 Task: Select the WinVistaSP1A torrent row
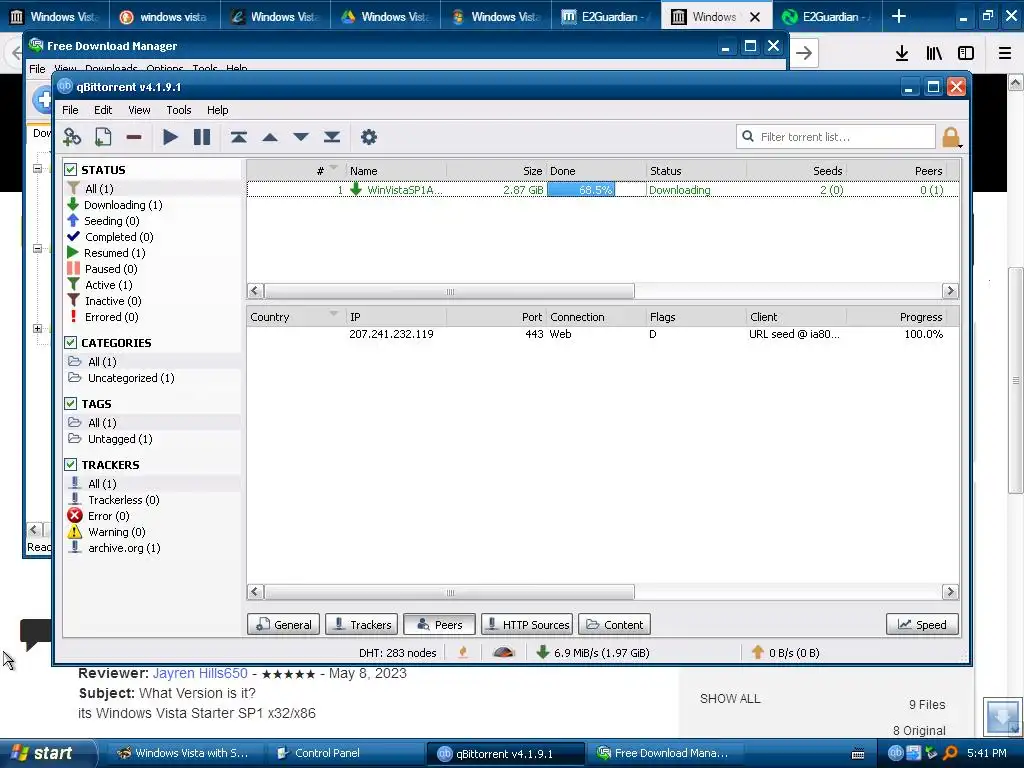603,190
